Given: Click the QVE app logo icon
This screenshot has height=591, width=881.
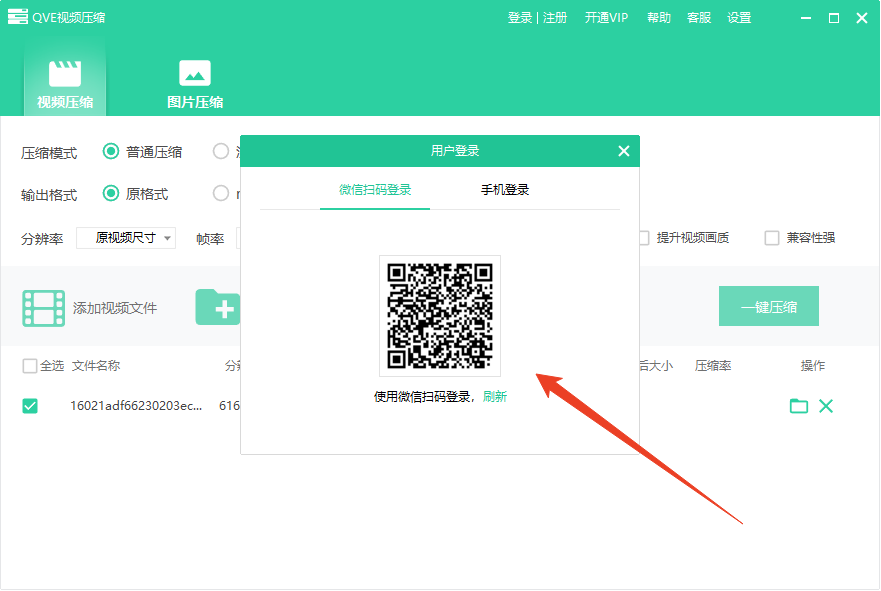Looking at the screenshot, I should coord(17,17).
